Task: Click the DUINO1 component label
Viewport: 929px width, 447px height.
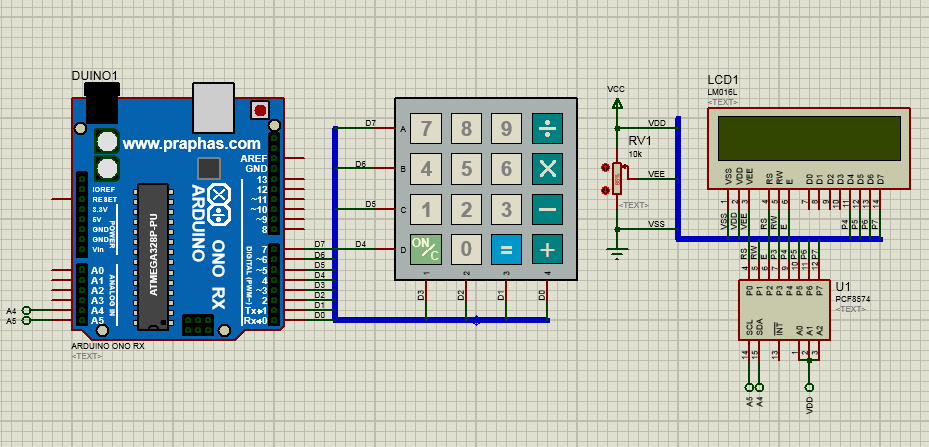Action: coord(95,76)
